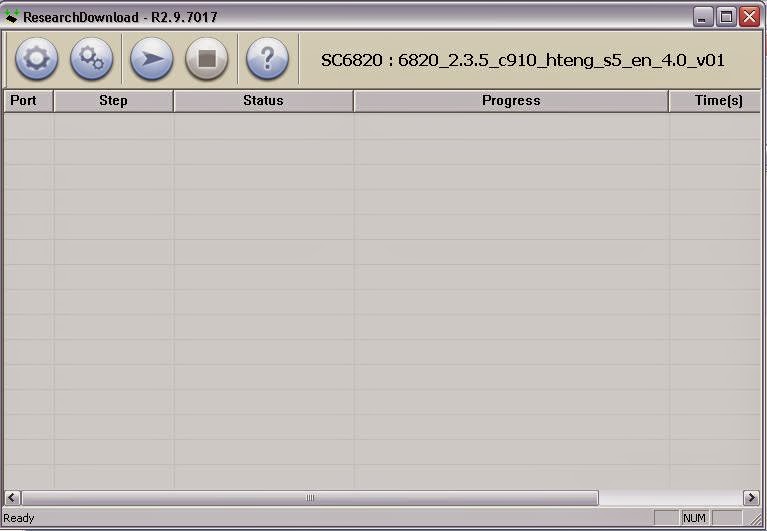Click the SC6820 firmware packet name text

point(522,60)
